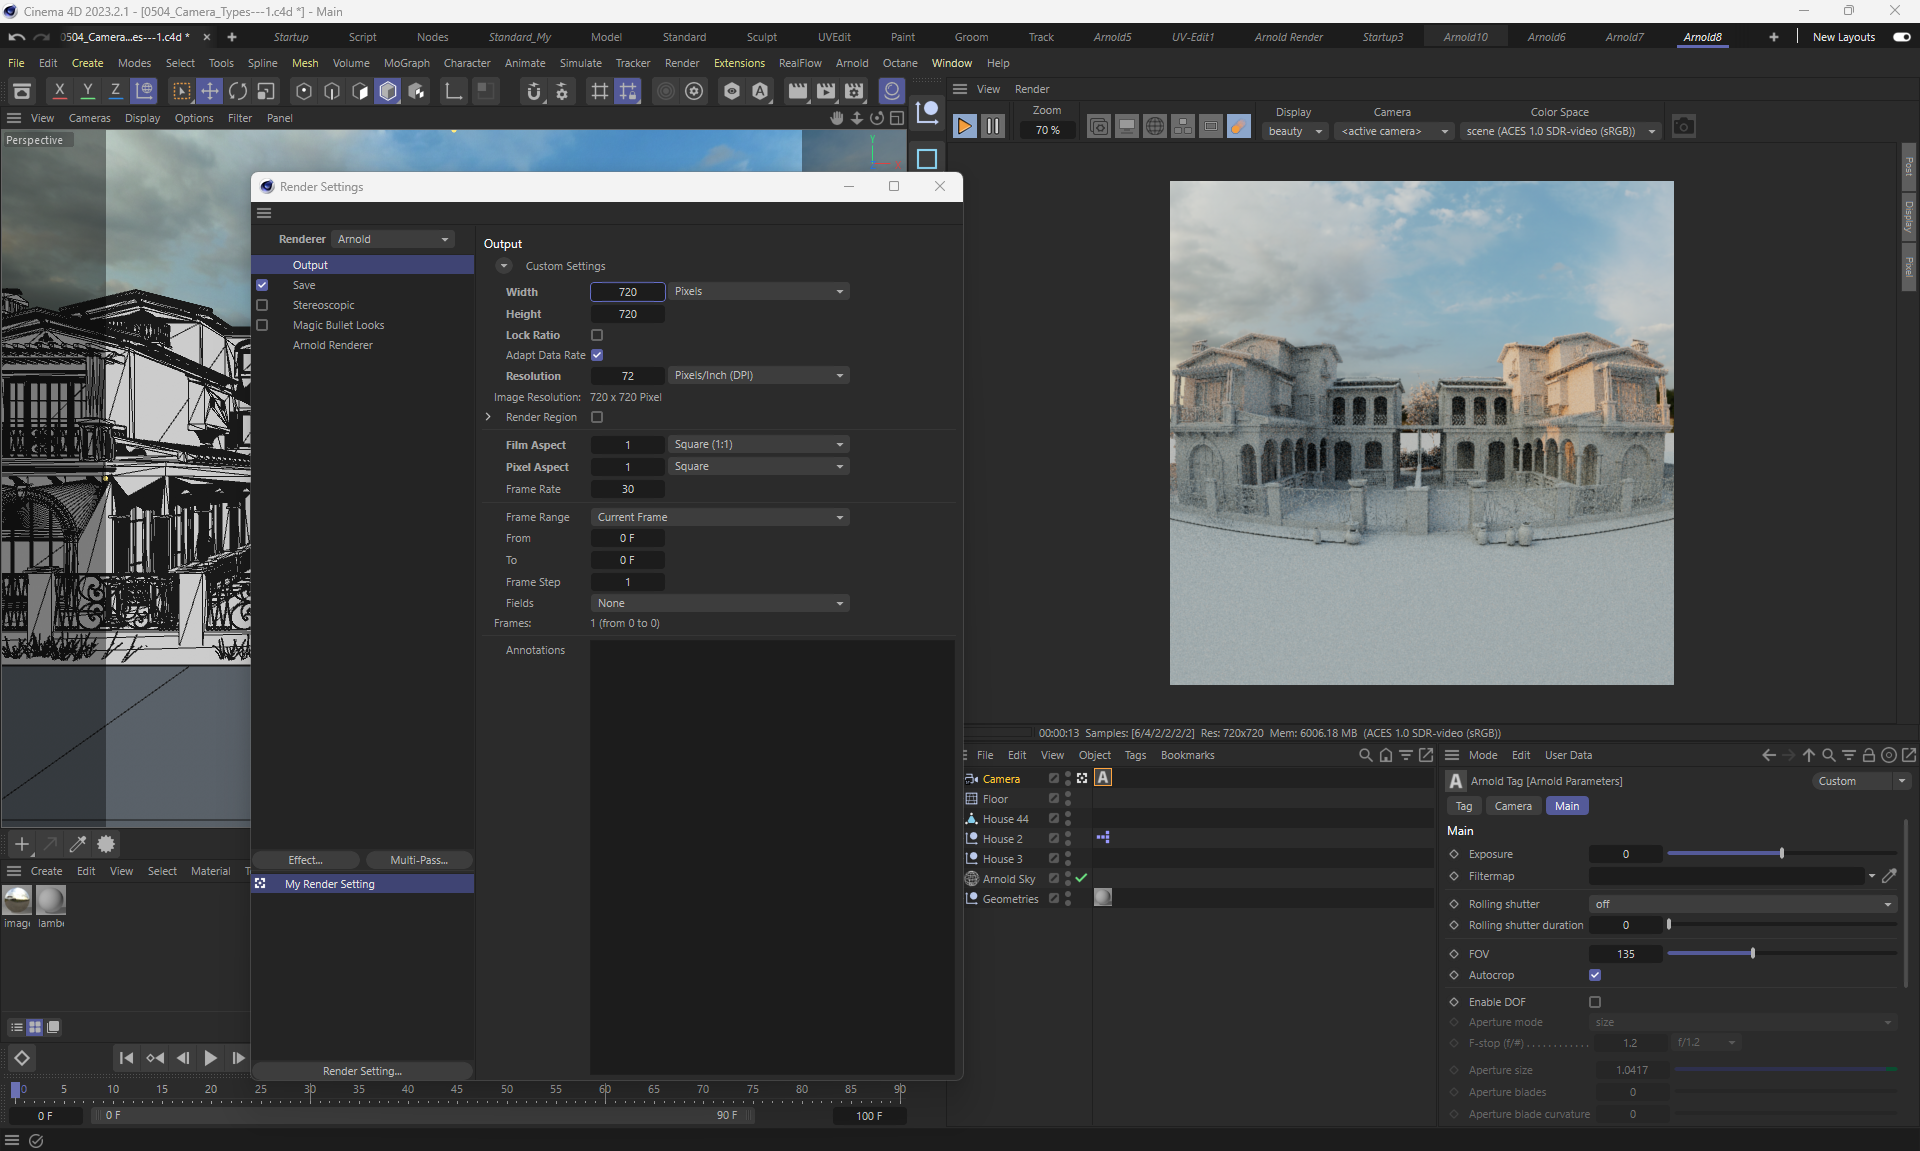The image size is (1920, 1151).
Task: Pause the Arnold IPR render
Action: tap(992, 127)
